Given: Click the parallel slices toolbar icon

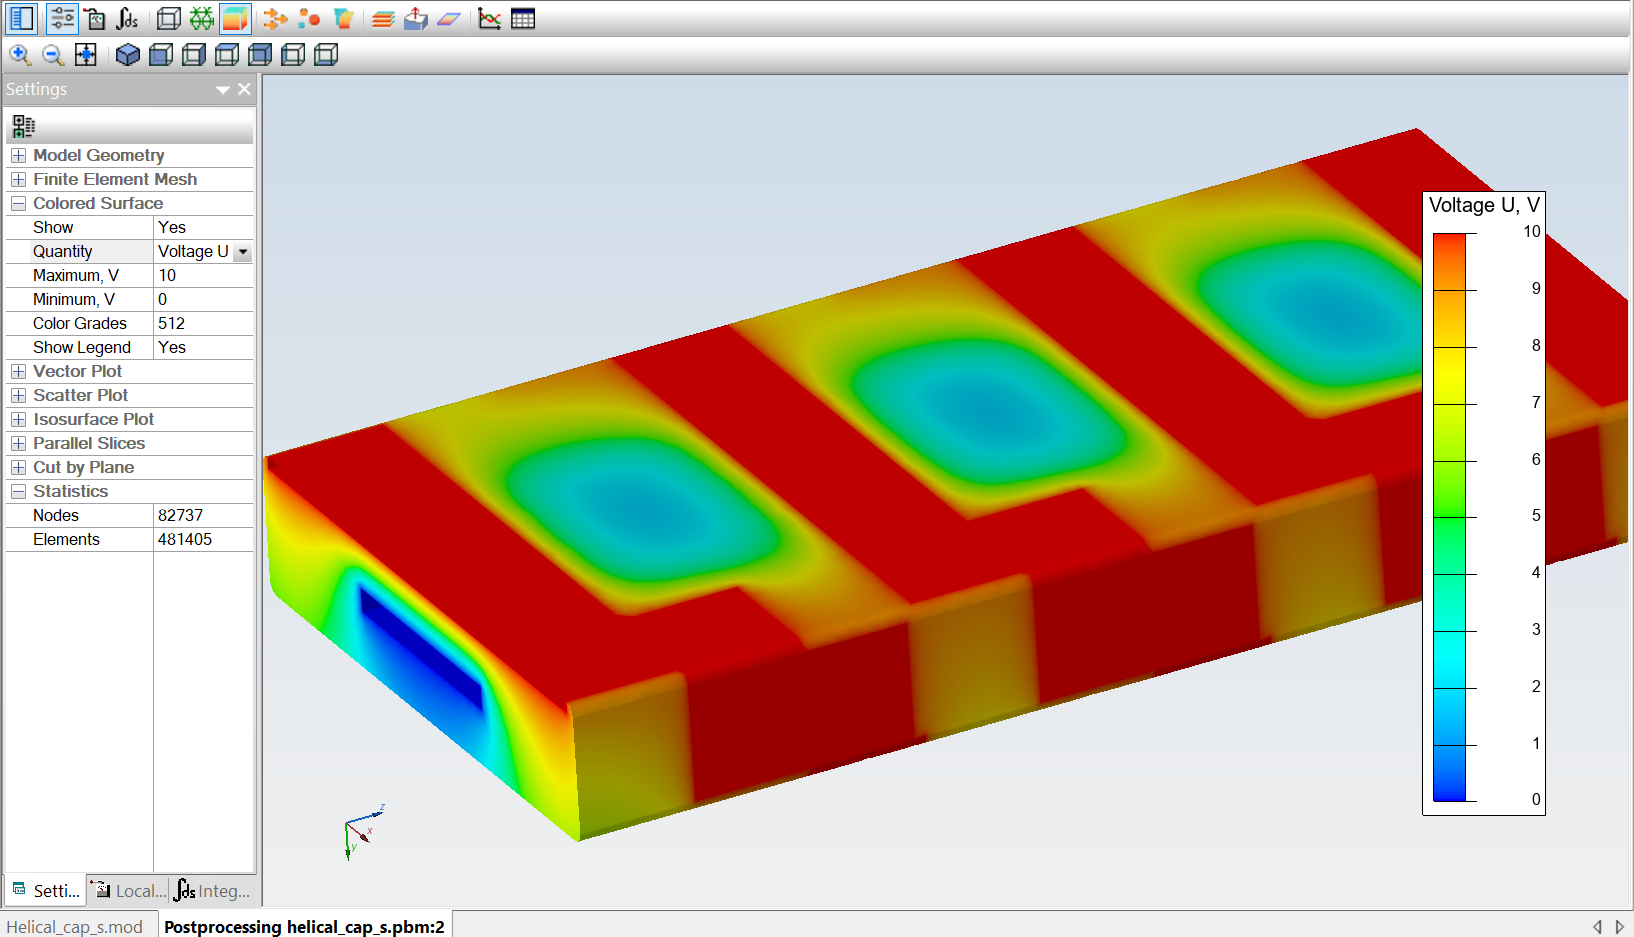Looking at the screenshot, I should [382, 19].
